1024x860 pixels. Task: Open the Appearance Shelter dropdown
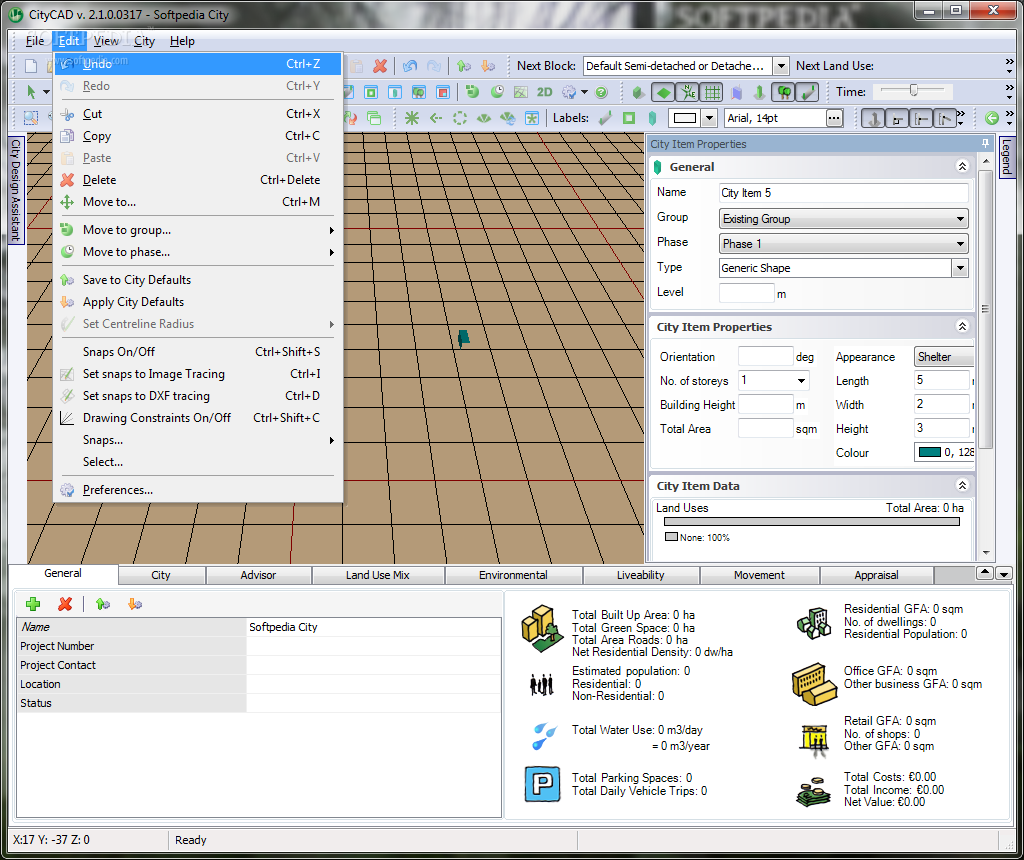click(x=943, y=357)
